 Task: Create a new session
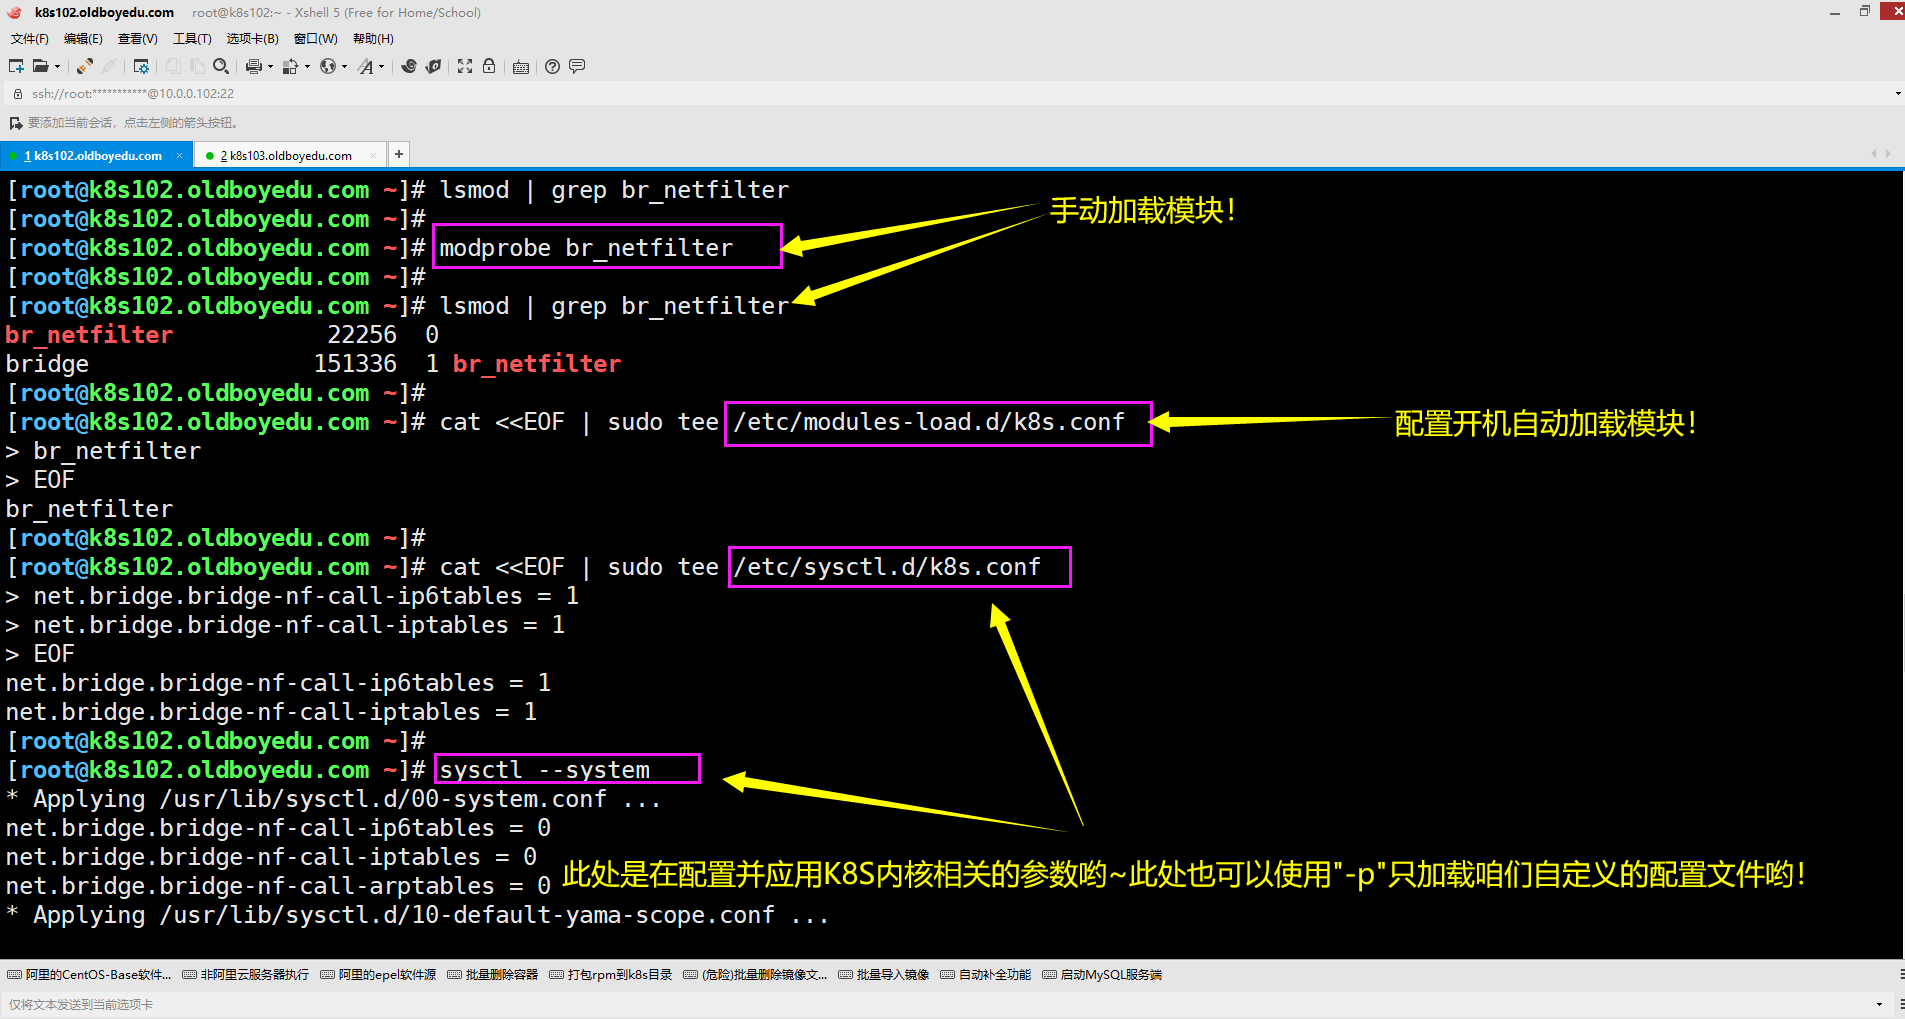[16, 66]
